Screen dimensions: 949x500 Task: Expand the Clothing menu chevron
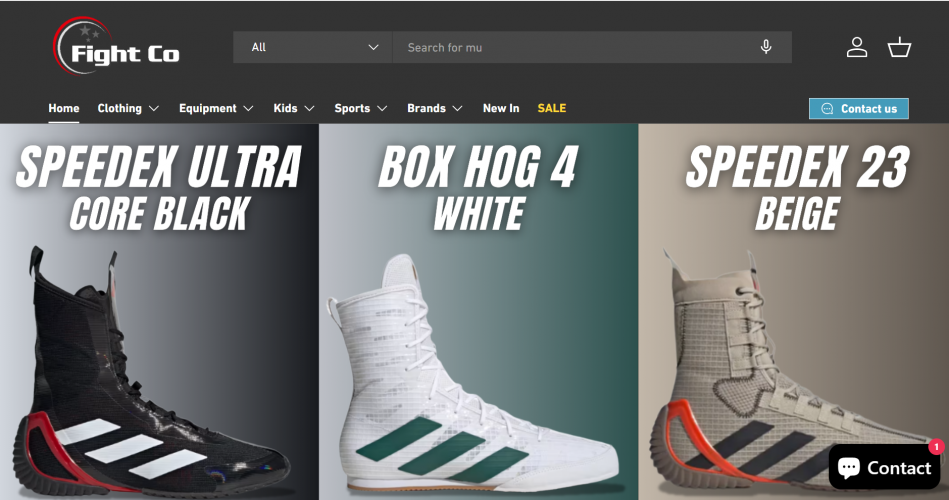pyautogui.click(x=154, y=108)
